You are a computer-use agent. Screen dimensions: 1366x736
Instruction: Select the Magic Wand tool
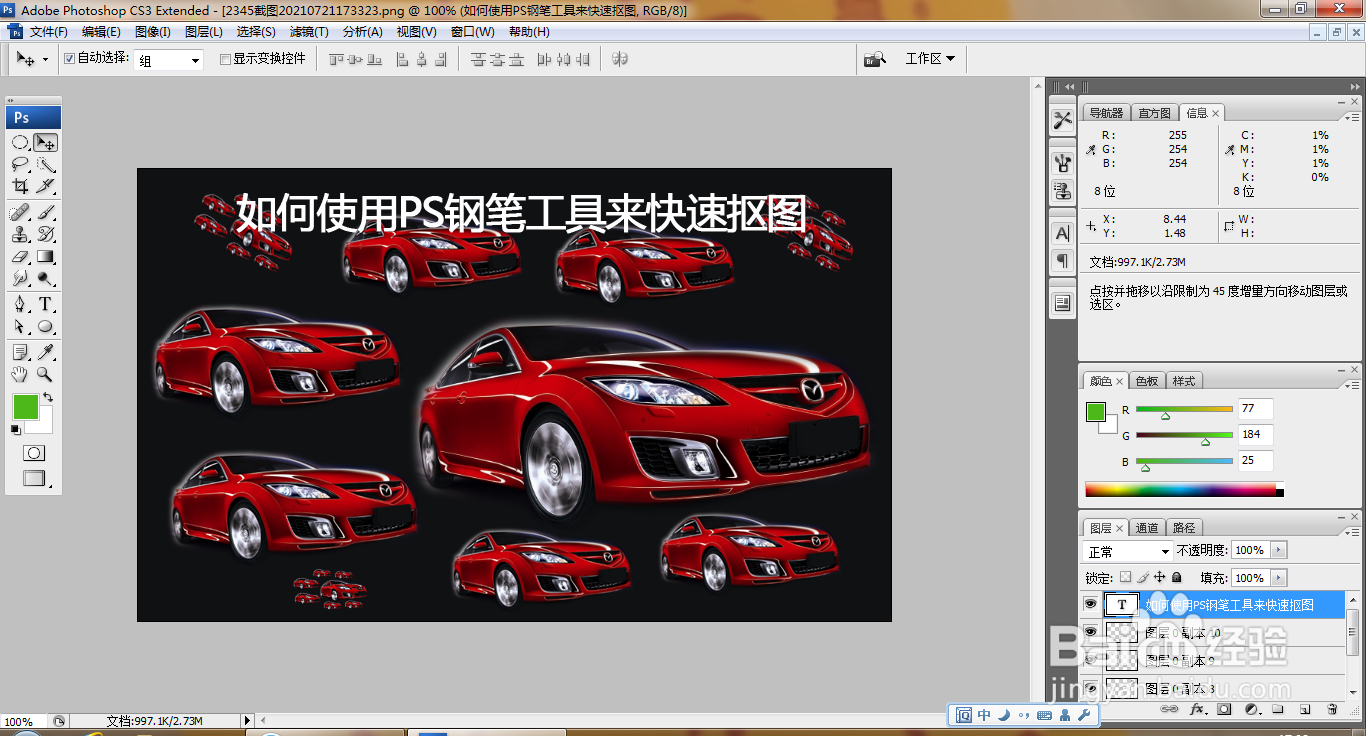click(x=45, y=164)
